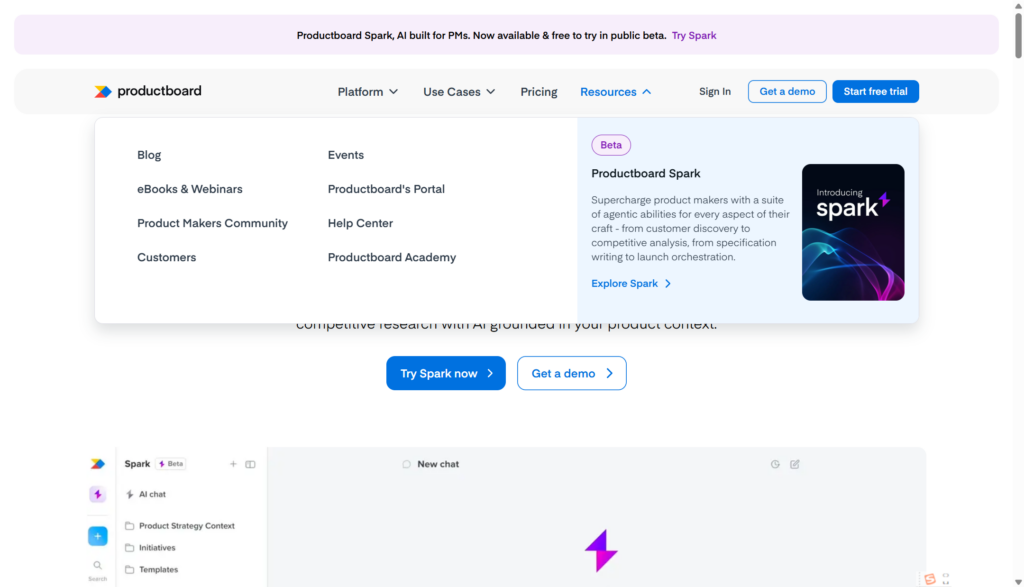Click Try Spark in the top banner

coord(694,36)
